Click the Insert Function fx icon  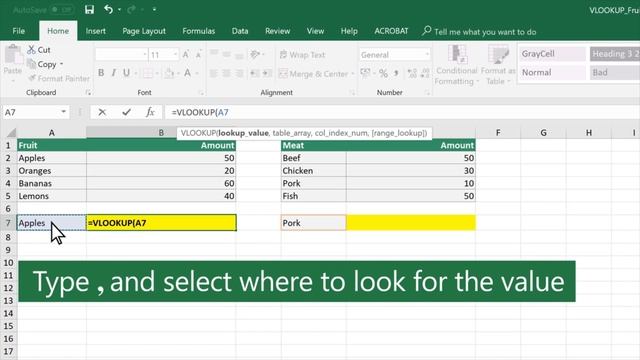[x=150, y=112]
